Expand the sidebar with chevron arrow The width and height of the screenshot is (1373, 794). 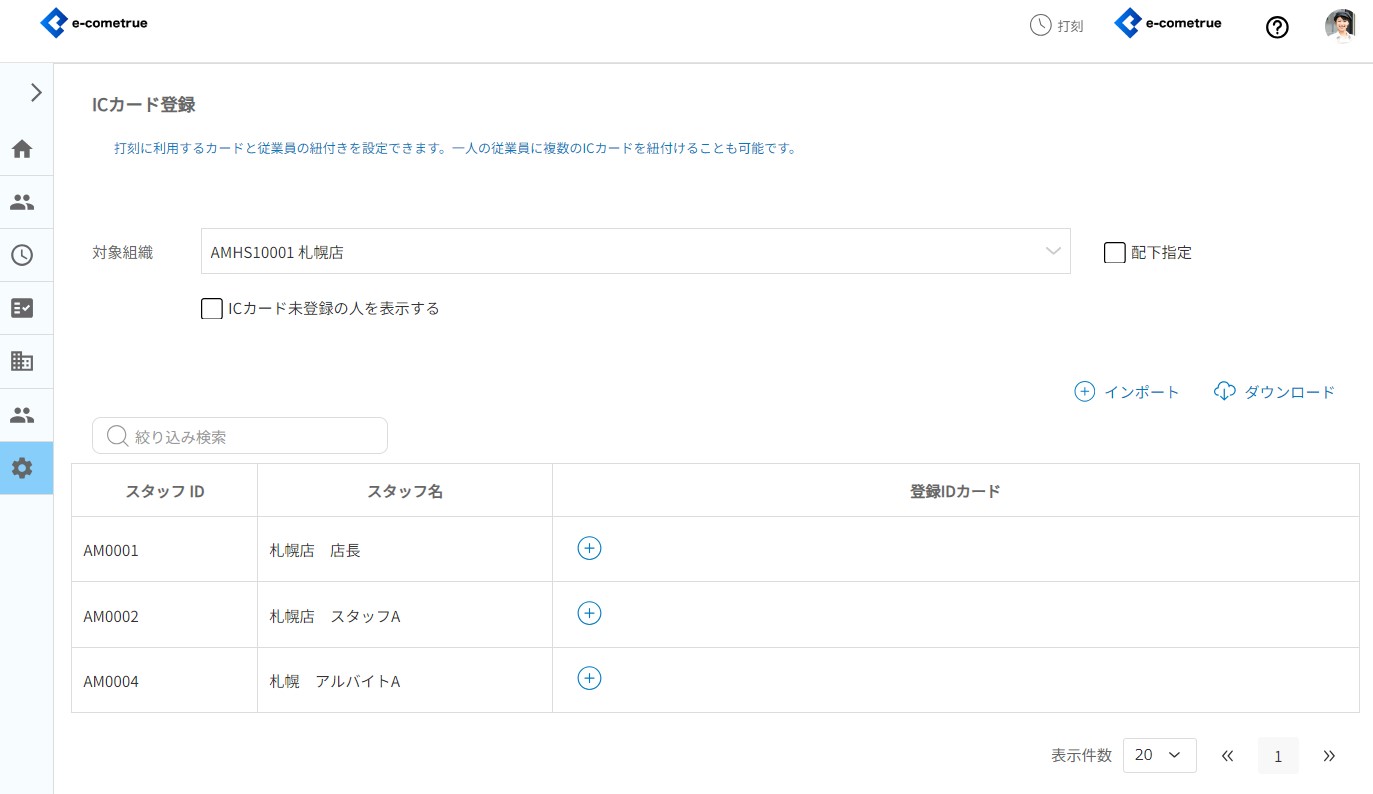pyautogui.click(x=36, y=93)
